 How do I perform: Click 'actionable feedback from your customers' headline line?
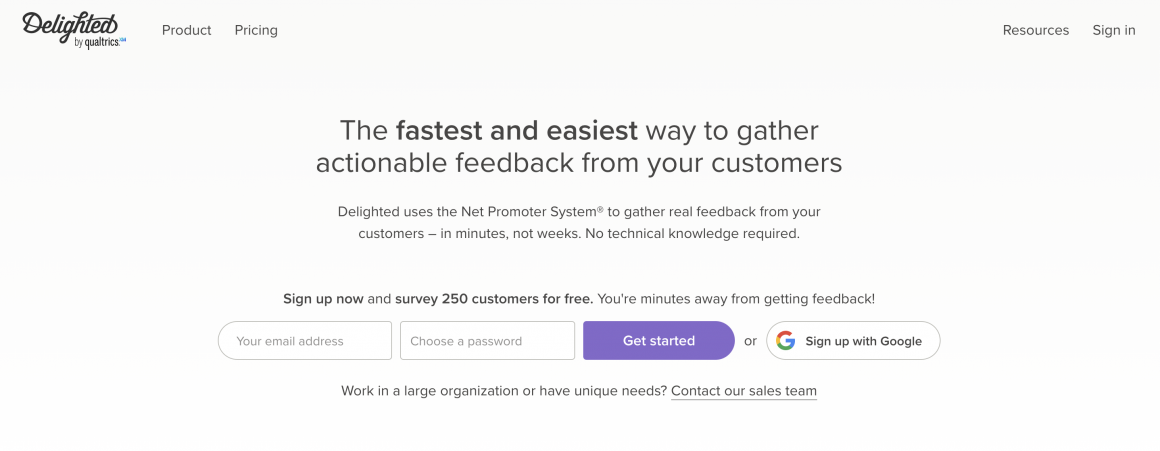click(579, 163)
